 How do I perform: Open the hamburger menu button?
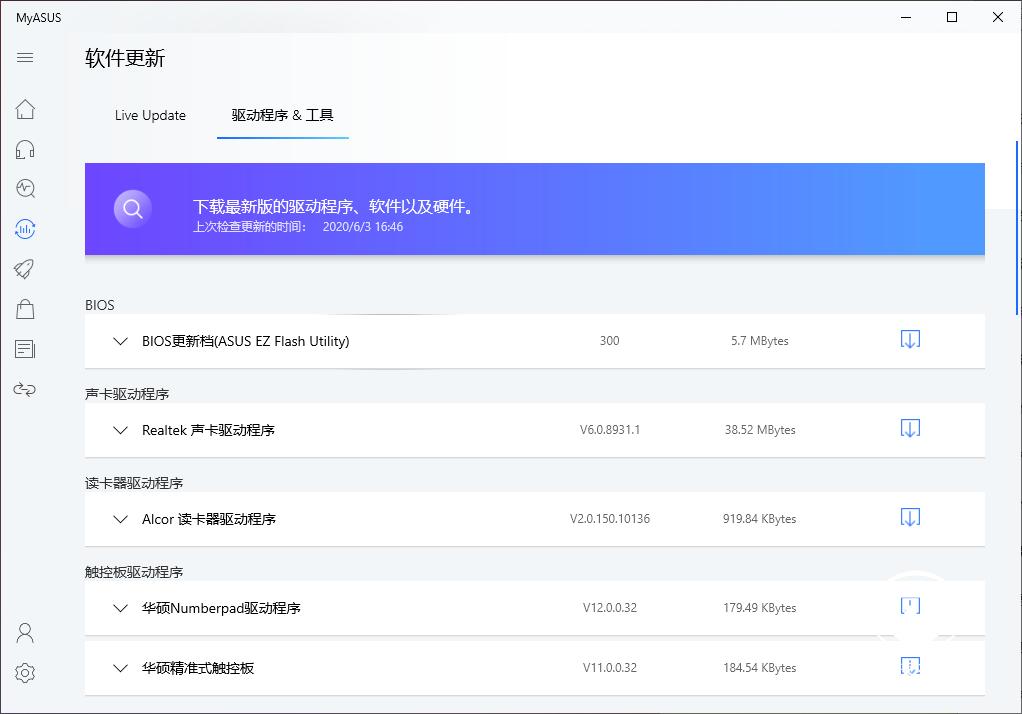point(24,57)
